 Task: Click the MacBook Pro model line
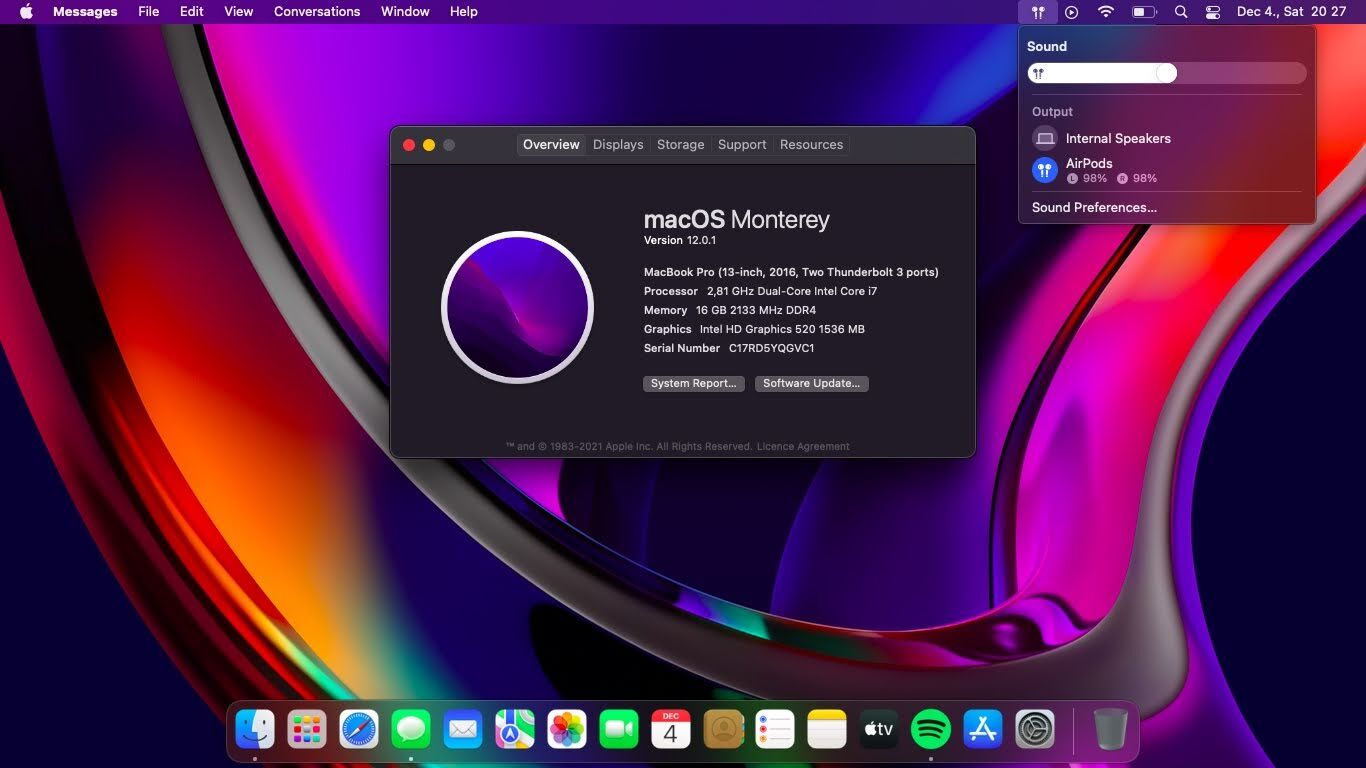[x=791, y=272]
